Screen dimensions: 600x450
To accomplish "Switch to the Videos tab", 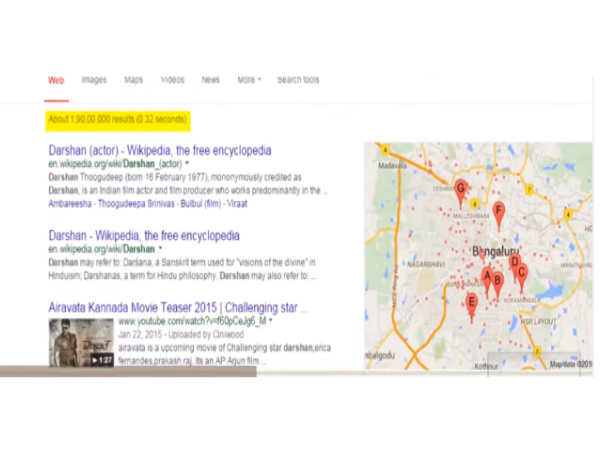I will (173, 80).
